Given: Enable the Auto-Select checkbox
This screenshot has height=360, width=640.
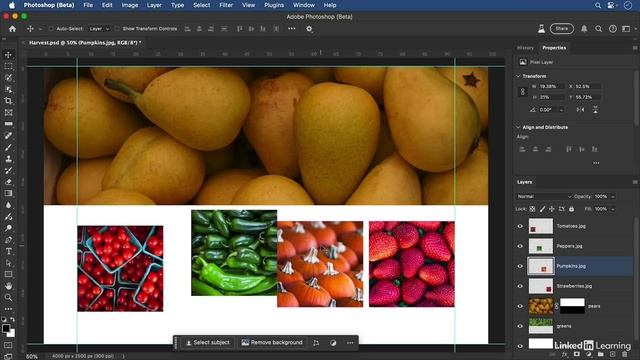Looking at the screenshot, I should tap(51, 29).
